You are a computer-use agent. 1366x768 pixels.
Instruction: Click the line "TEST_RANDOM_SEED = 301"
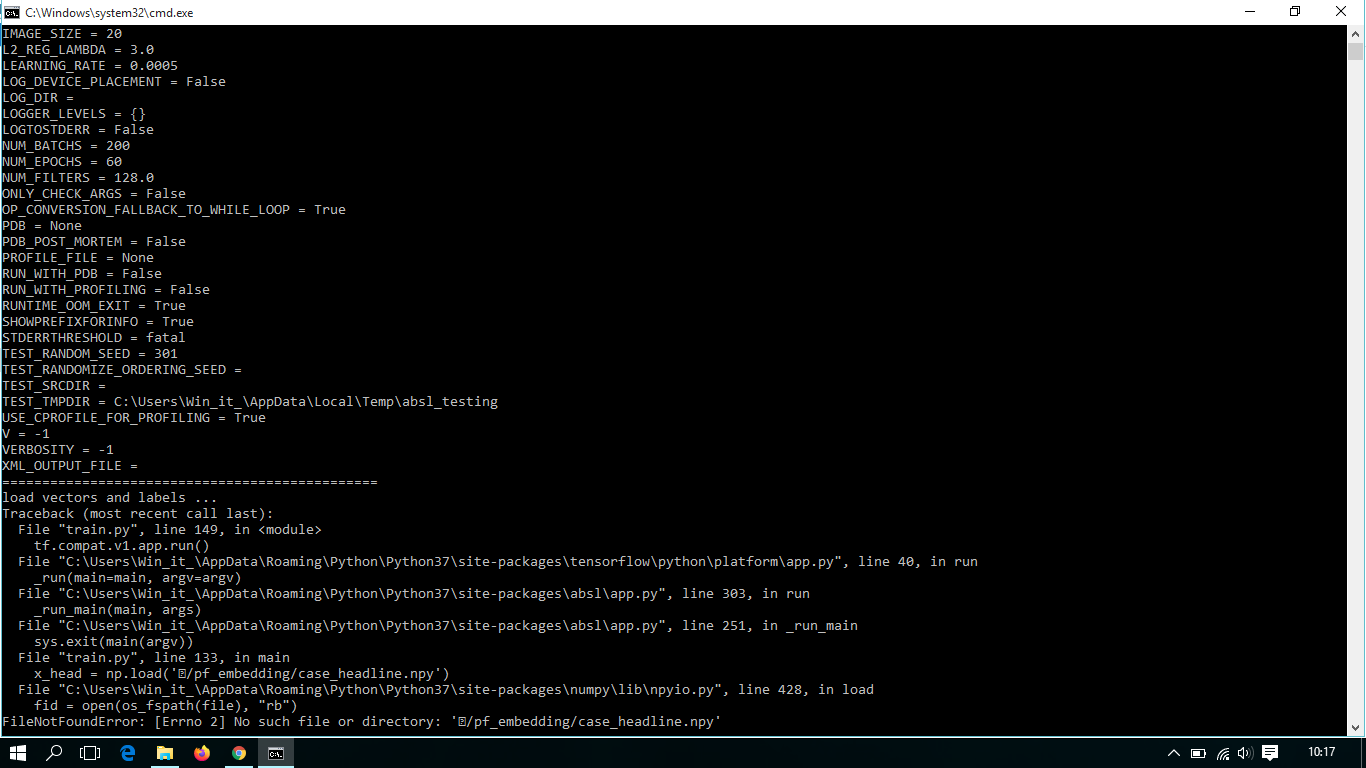[90, 354]
